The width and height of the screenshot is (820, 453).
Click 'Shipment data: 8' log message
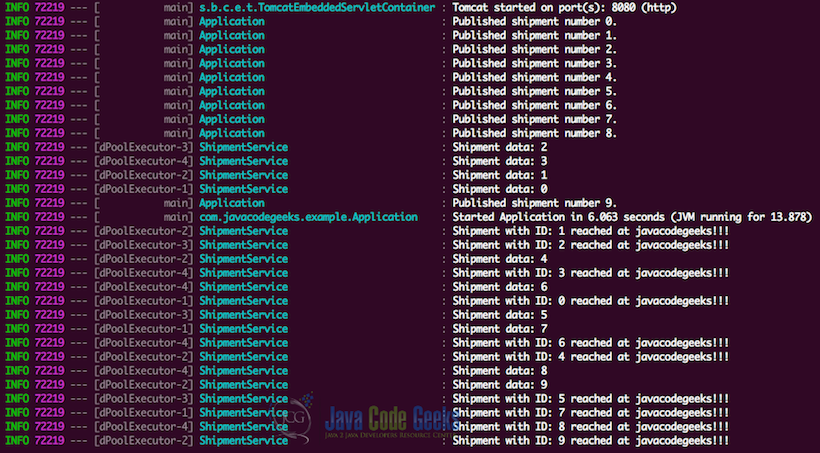click(x=500, y=370)
